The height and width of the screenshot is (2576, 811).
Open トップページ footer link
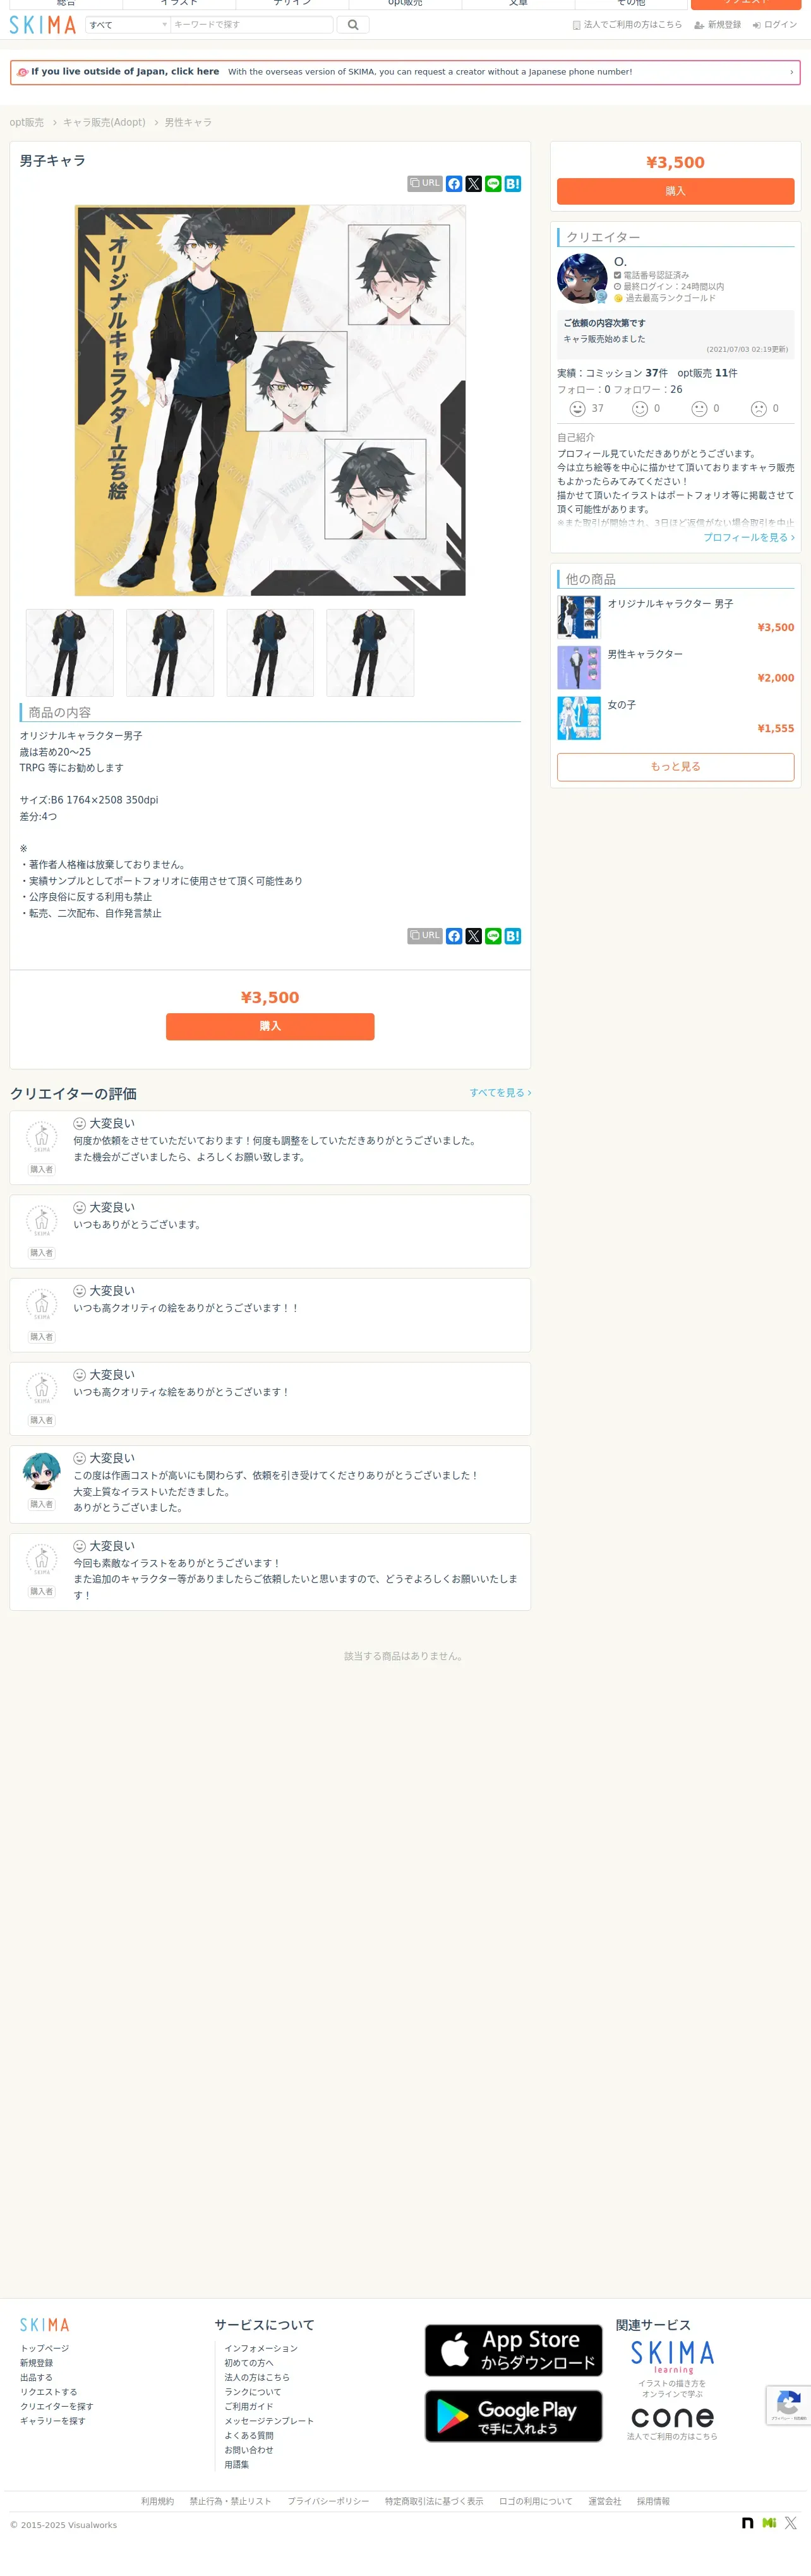45,2348
